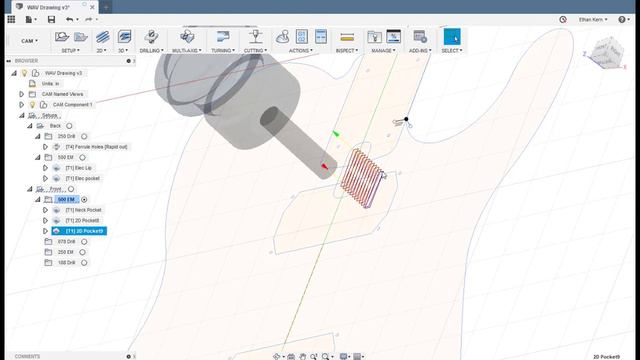The width and height of the screenshot is (640, 360).
Task: Toggle lightbulb visibility of WAV Drawing v3
Action: coord(24,73)
